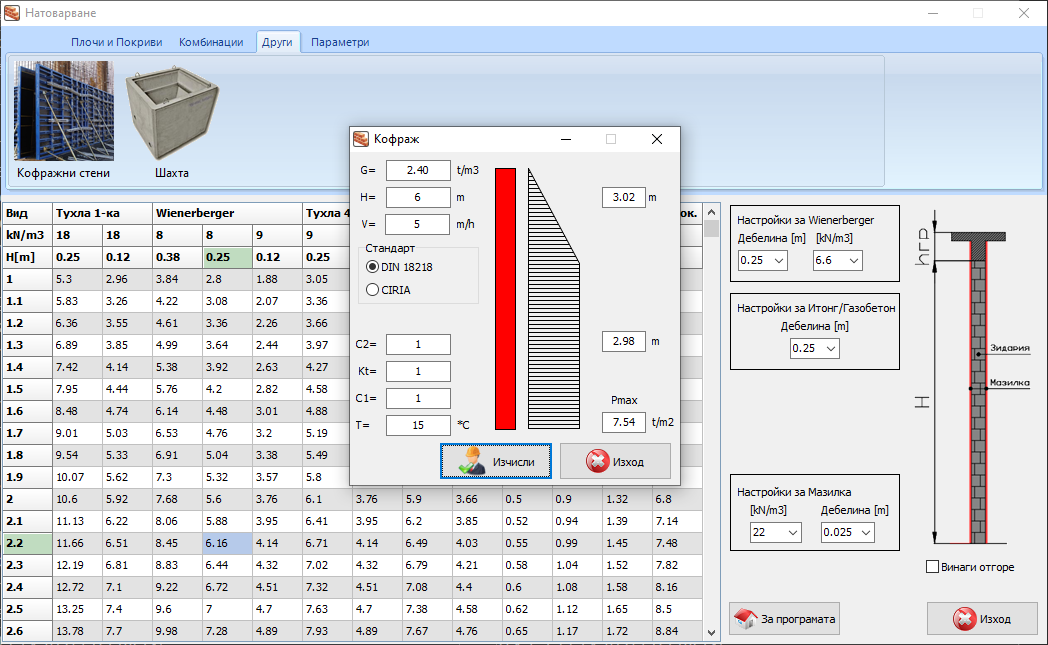Click the Натоварване app icon in title bar
1048x645 pixels.
(x=12, y=13)
